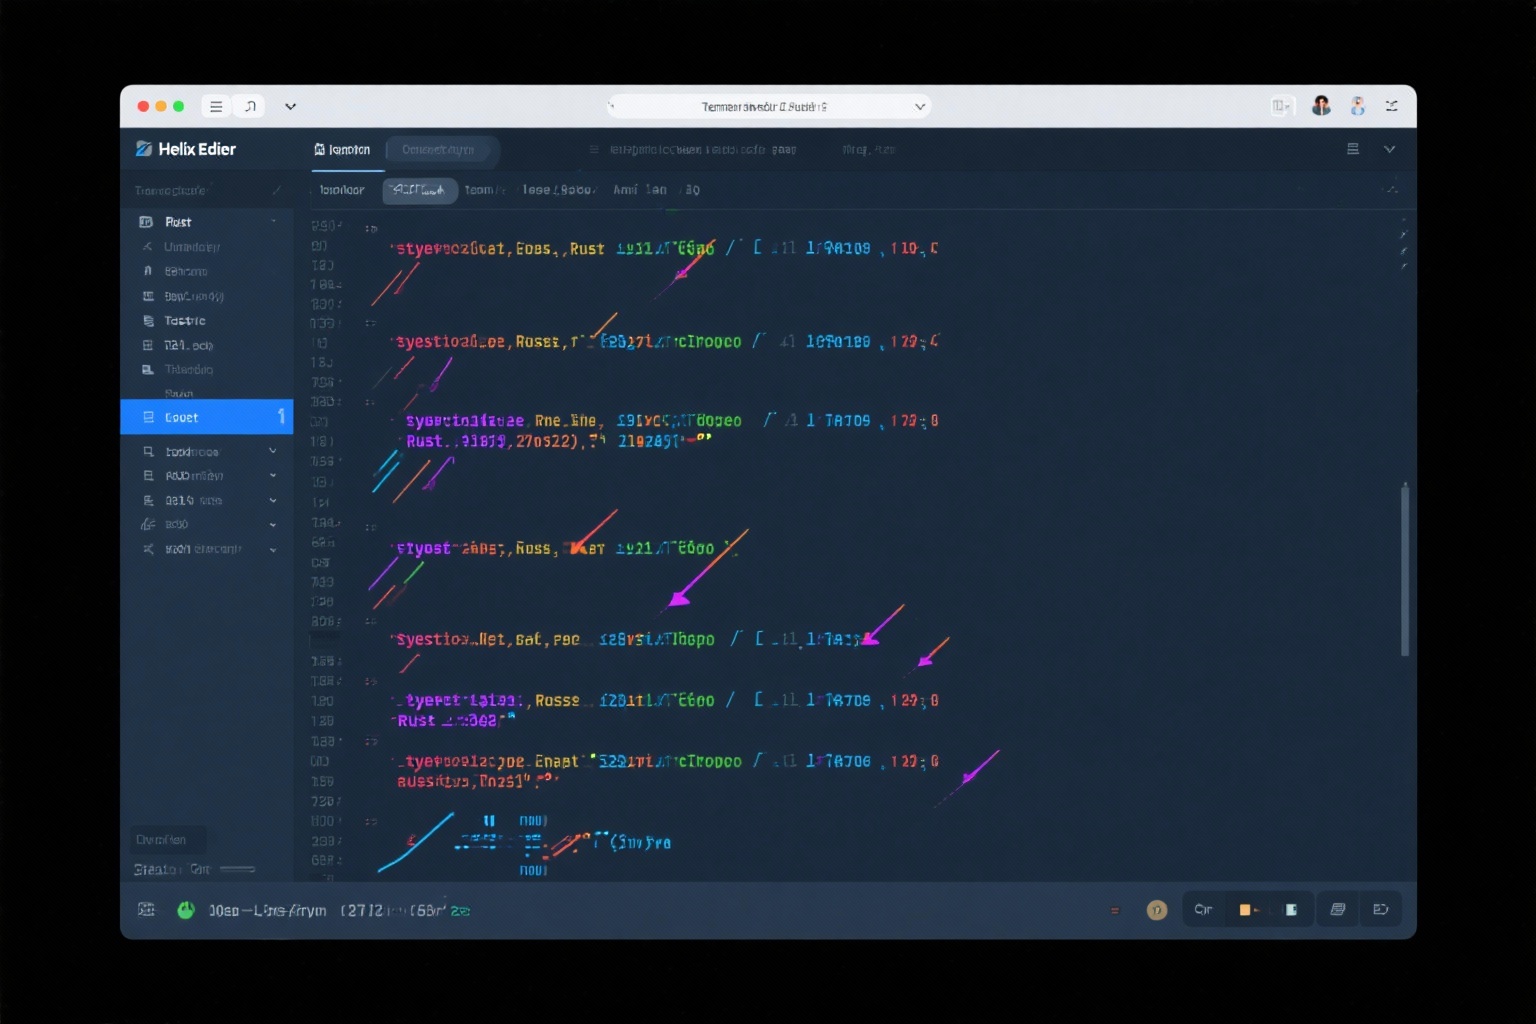The width and height of the screenshot is (1536, 1024).
Task: Click the green status circle in status bar
Action: point(186,910)
